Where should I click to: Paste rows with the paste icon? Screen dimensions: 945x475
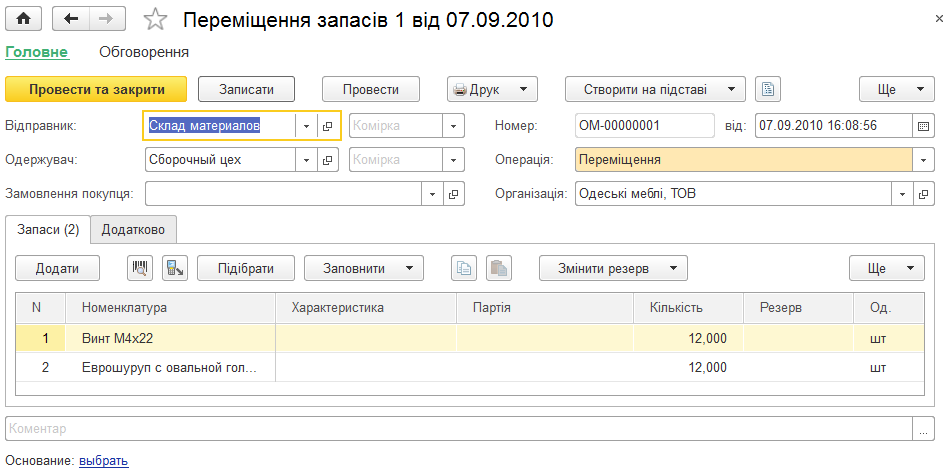499,268
